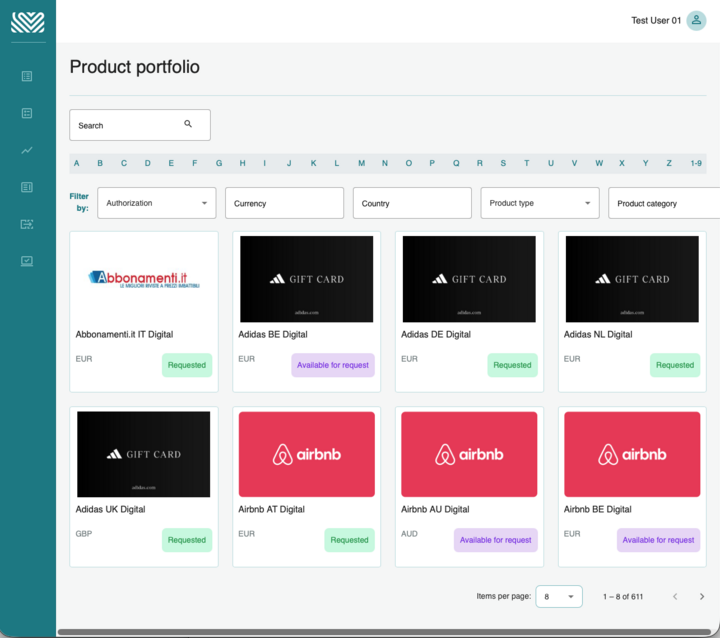
Task: Open the Adidas NL gift card image
Action: pyautogui.click(x=632, y=279)
